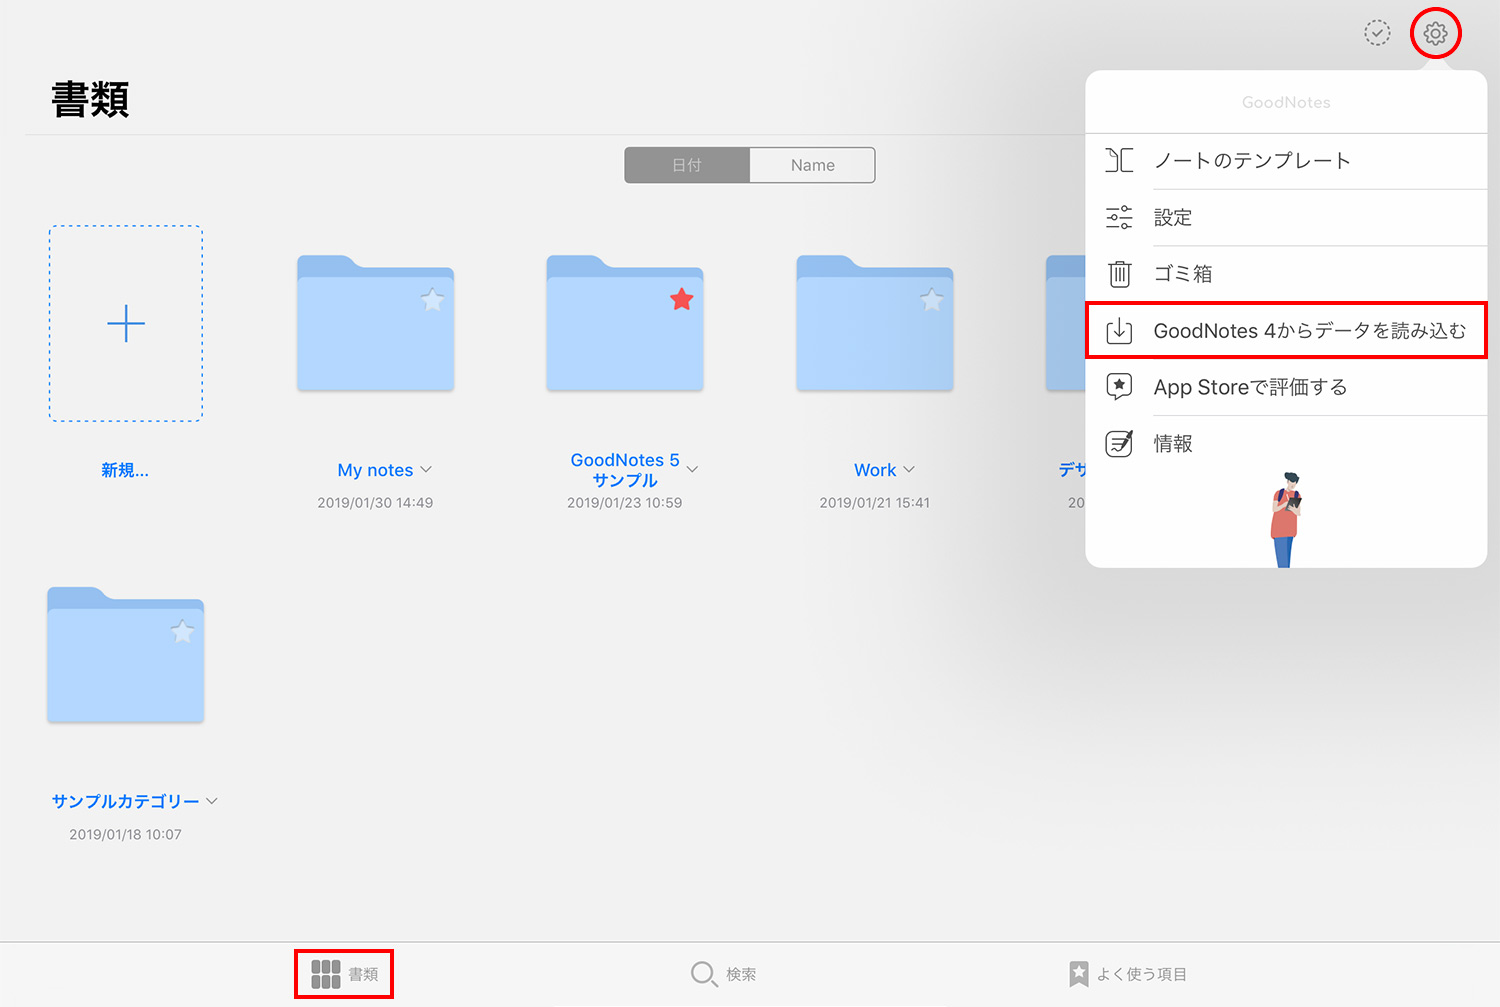1500x1007 pixels.
Task: Click the GoodNotes 4 import download icon
Action: pos(1119,331)
